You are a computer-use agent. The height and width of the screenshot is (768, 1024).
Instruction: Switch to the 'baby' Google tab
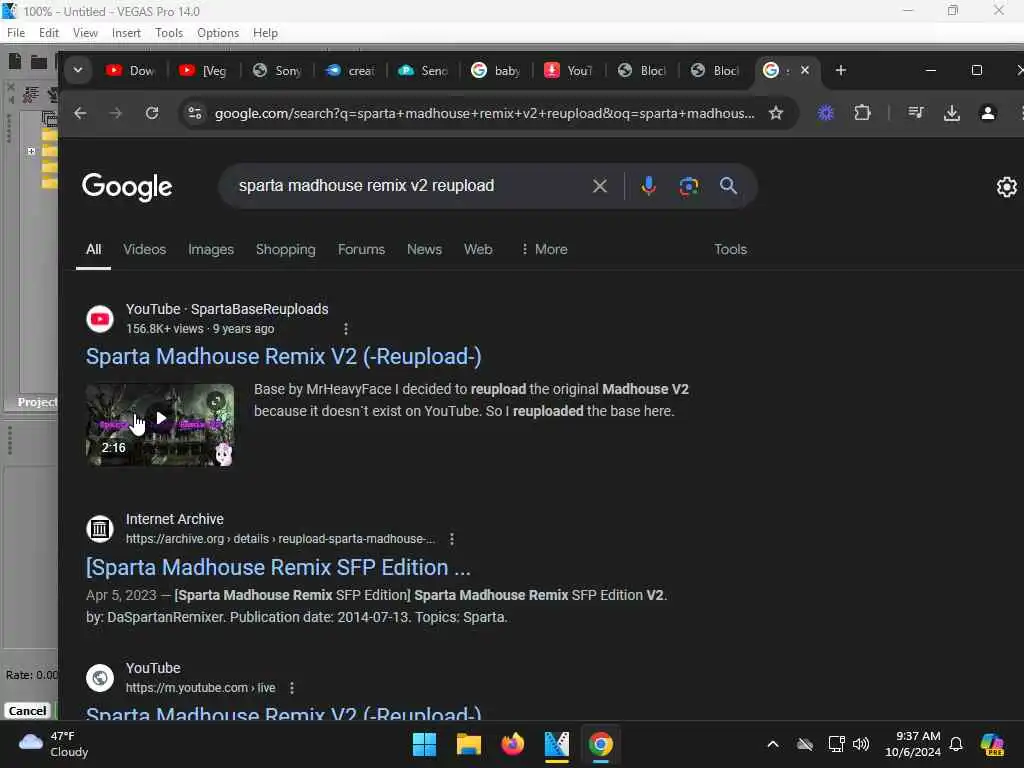tap(496, 70)
